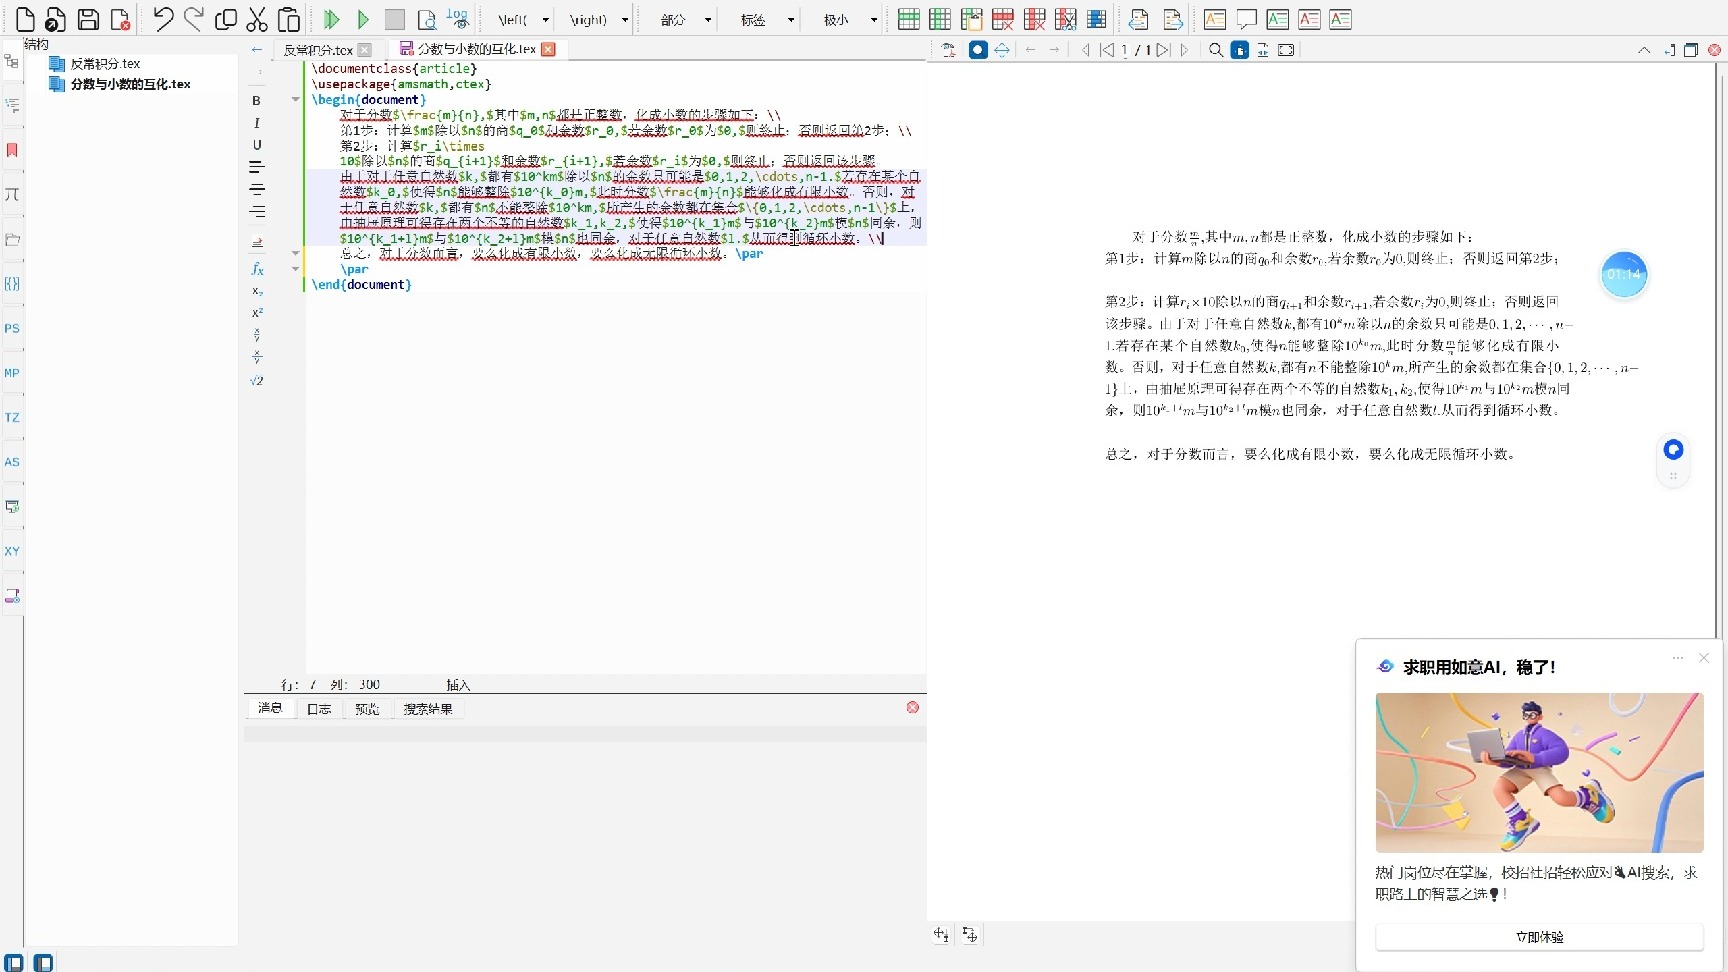Redo the last undone edit
This screenshot has width=1728, height=972.
(x=194, y=19)
